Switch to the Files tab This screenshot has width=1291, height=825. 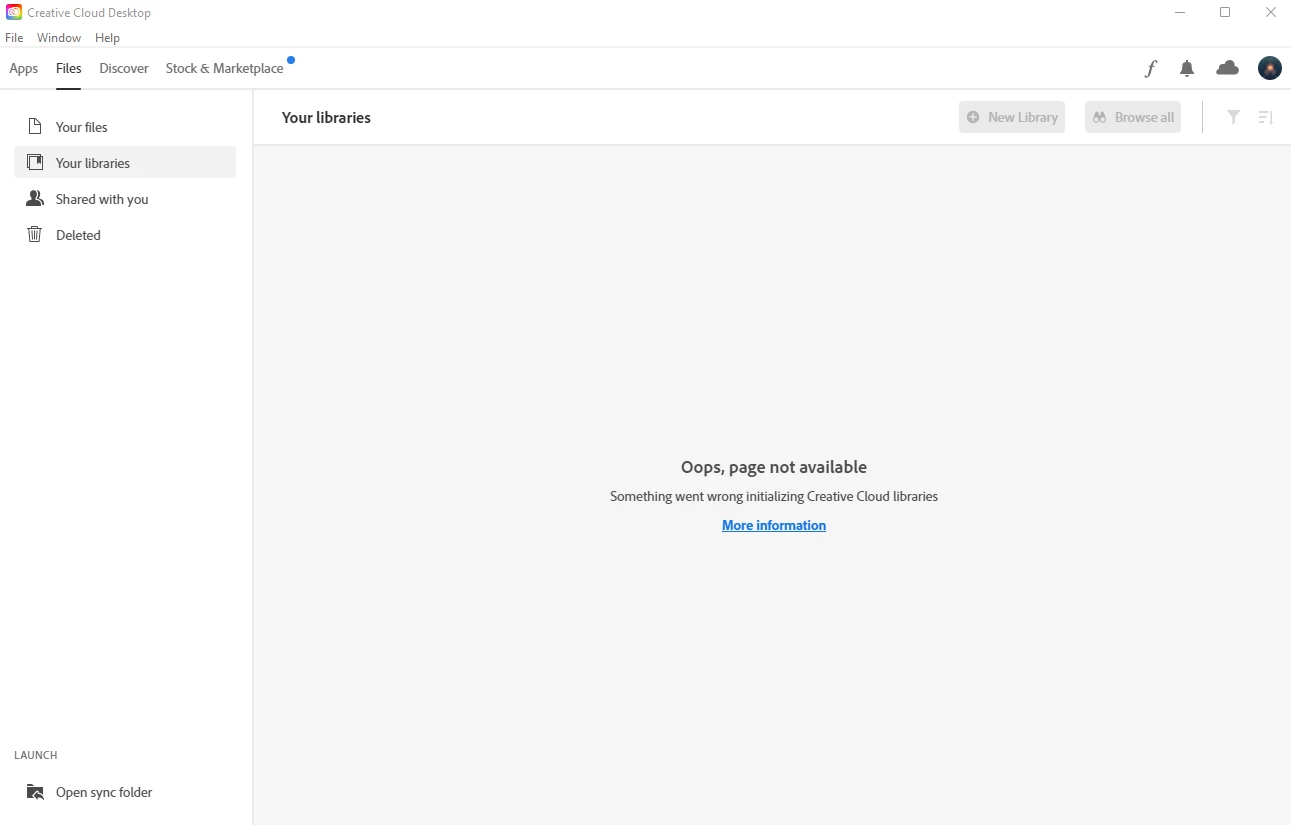coord(69,68)
